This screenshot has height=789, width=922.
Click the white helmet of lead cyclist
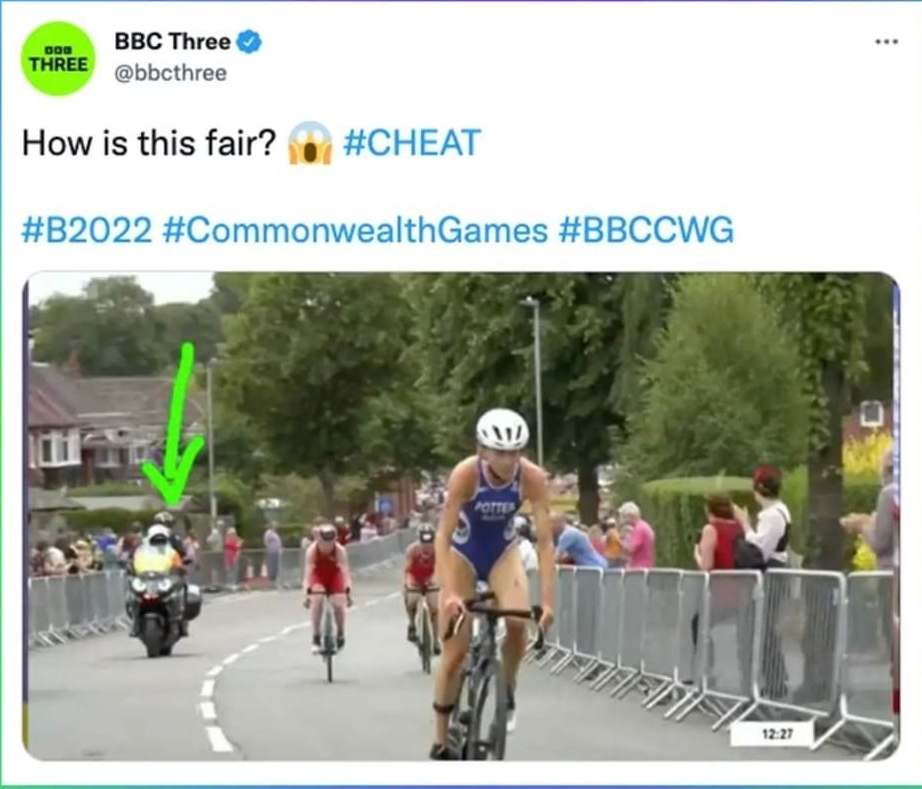(502, 429)
